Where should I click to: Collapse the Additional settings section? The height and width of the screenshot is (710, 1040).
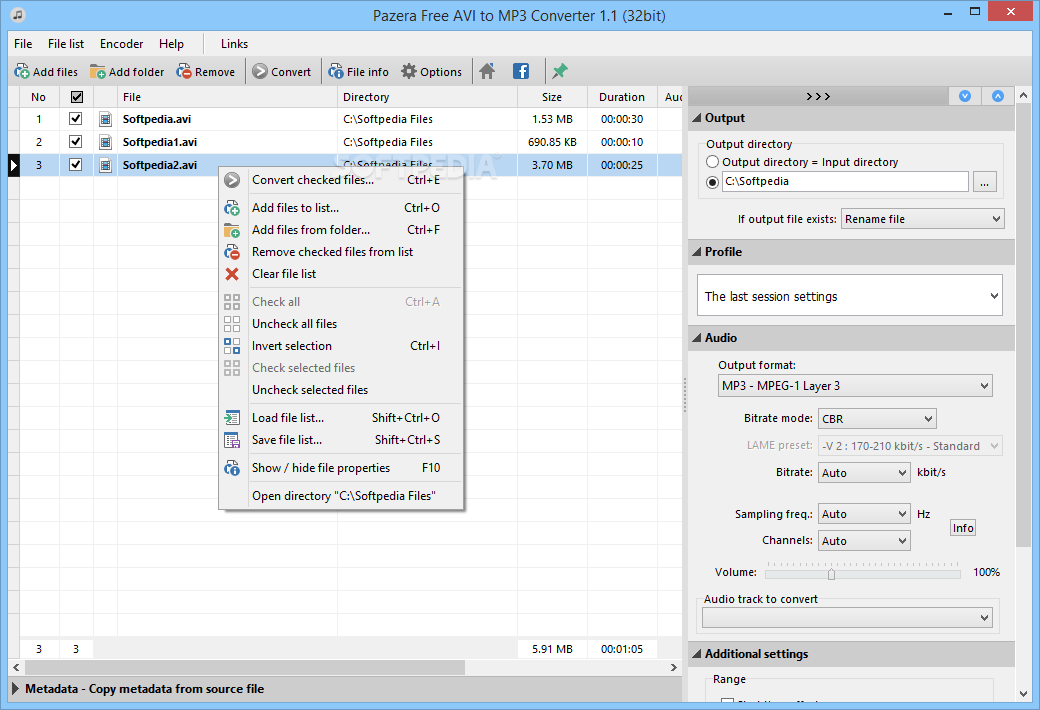coord(851,654)
